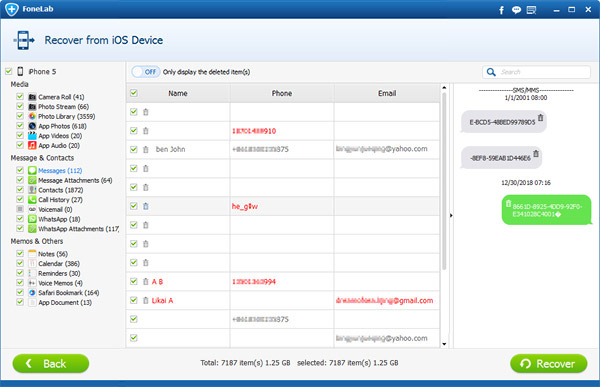Open the Calendar (386) category
600x387 pixels.
click(59, 264)
